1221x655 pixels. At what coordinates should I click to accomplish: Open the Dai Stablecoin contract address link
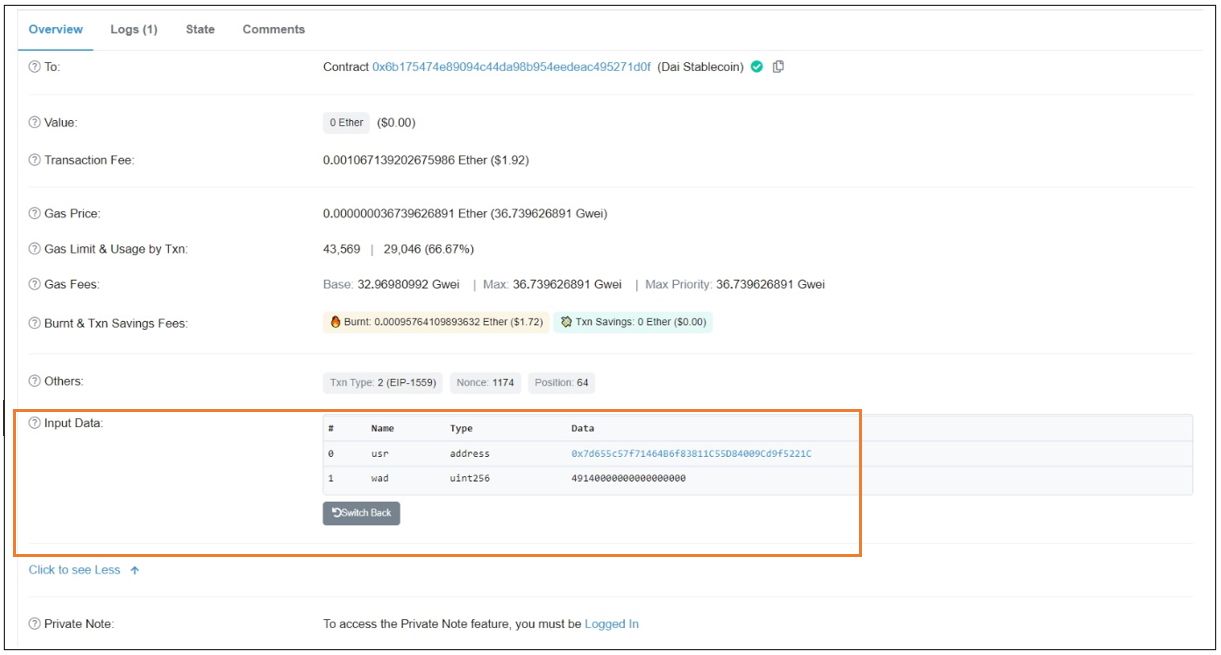511,67
